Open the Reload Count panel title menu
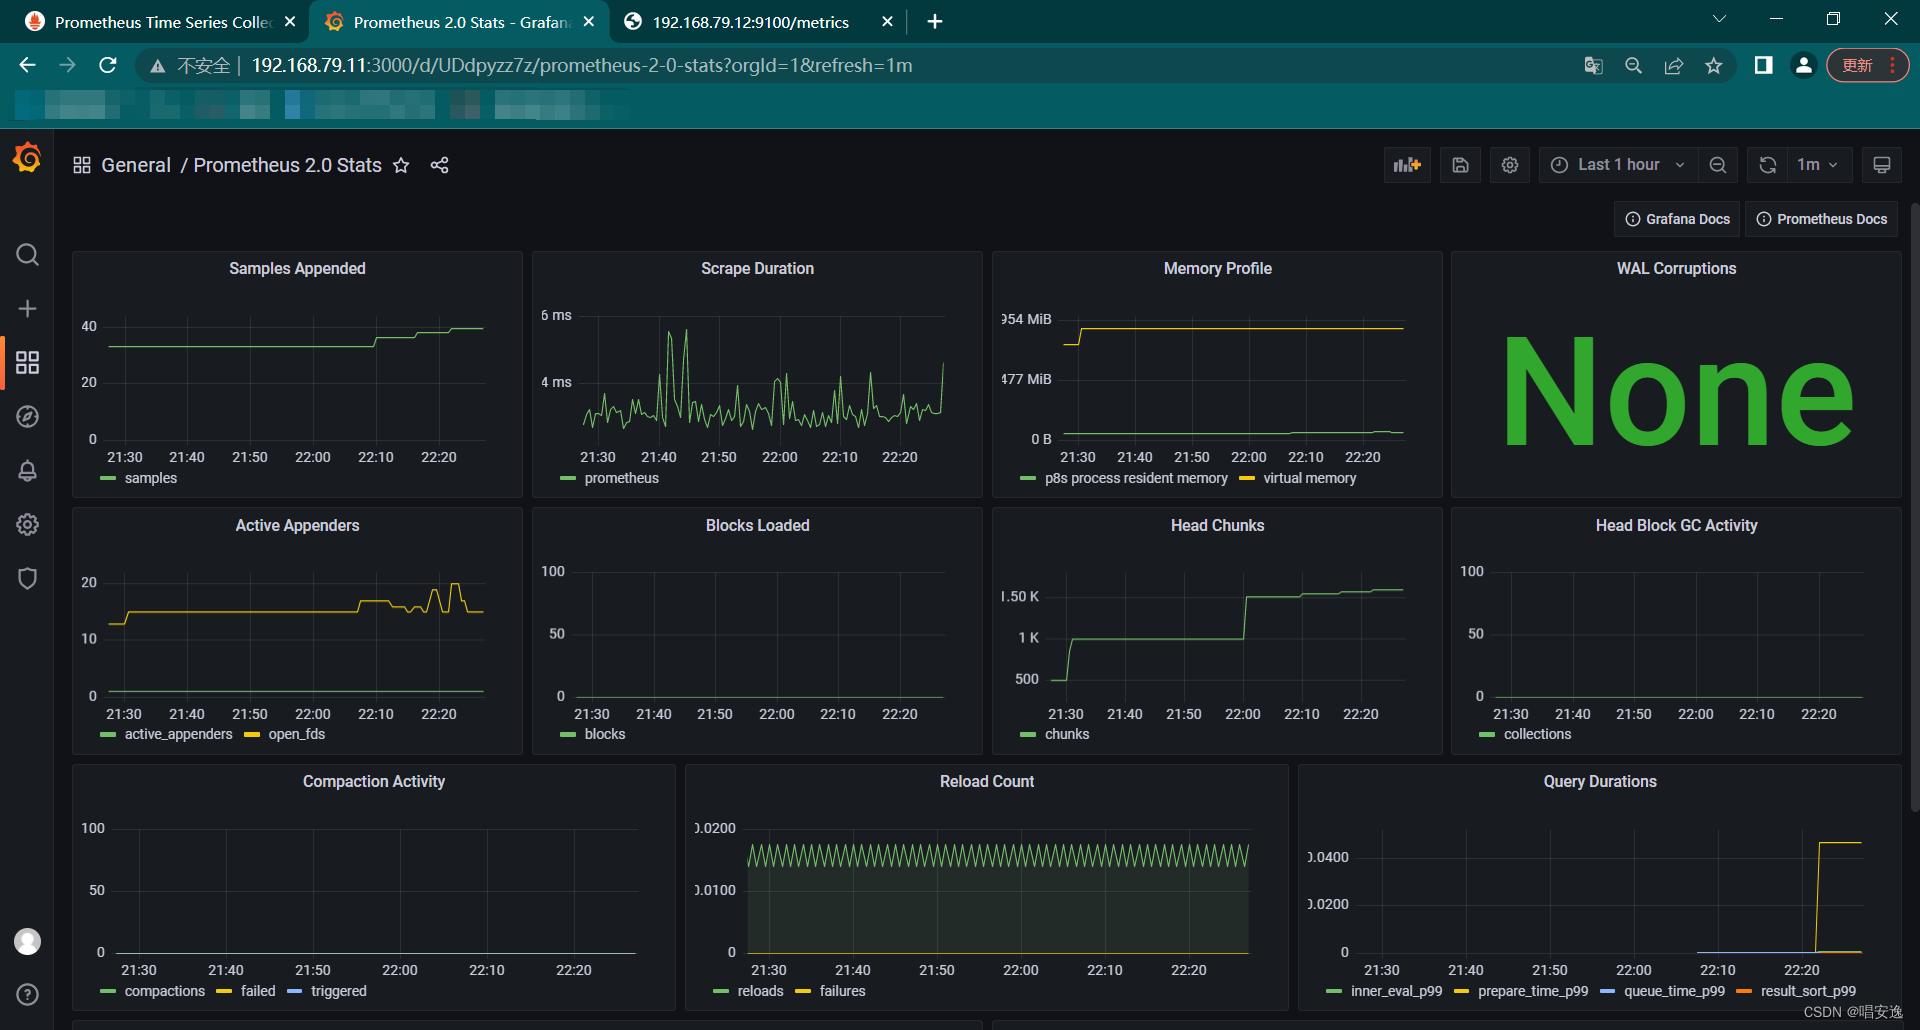Screen dimensions: 1920x1030 [x=987, y=781]
